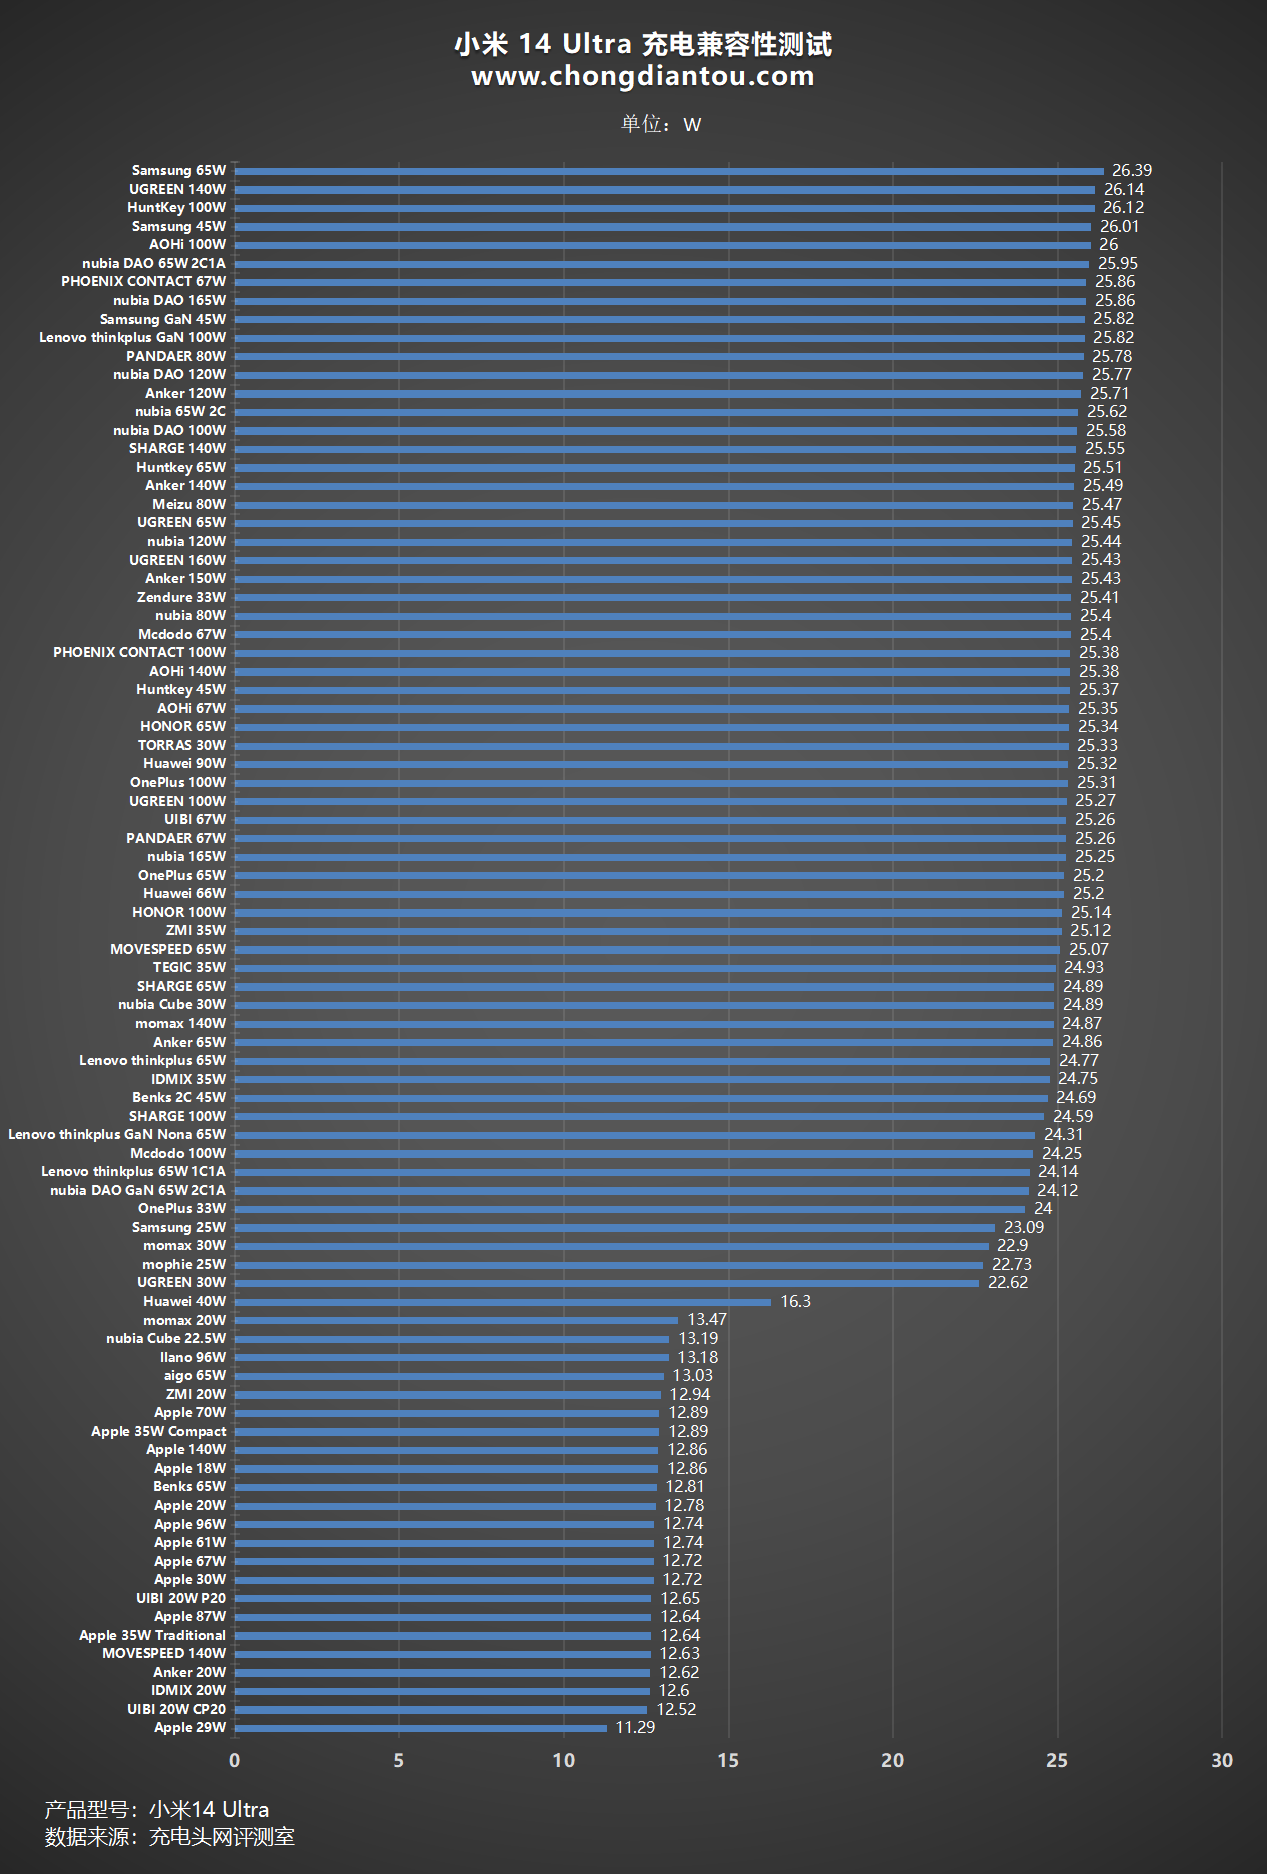Click the 'Apple 35W Compact' label

[158, 1431]
